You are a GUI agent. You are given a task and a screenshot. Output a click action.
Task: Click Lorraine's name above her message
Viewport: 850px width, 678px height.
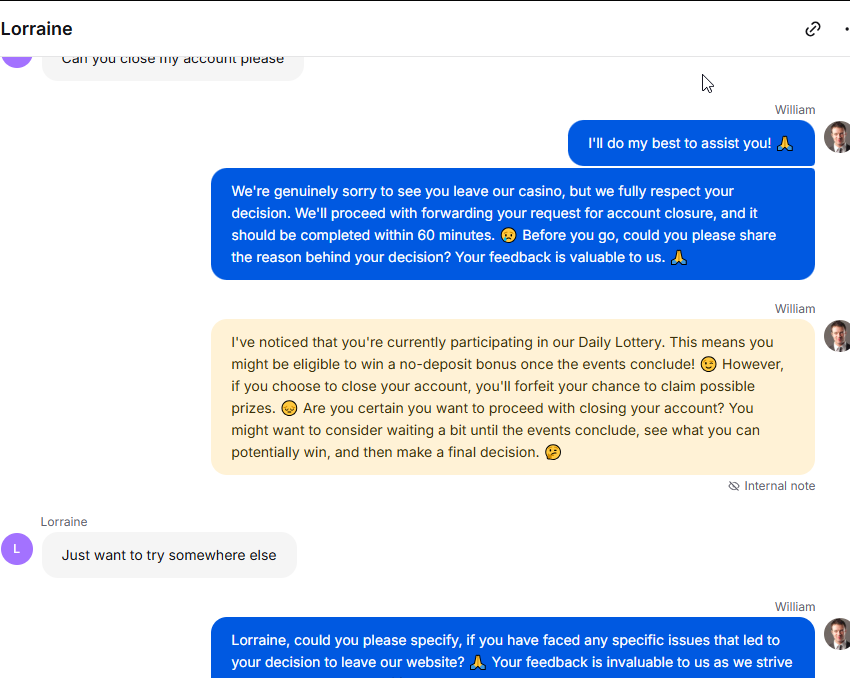[64, 522]
